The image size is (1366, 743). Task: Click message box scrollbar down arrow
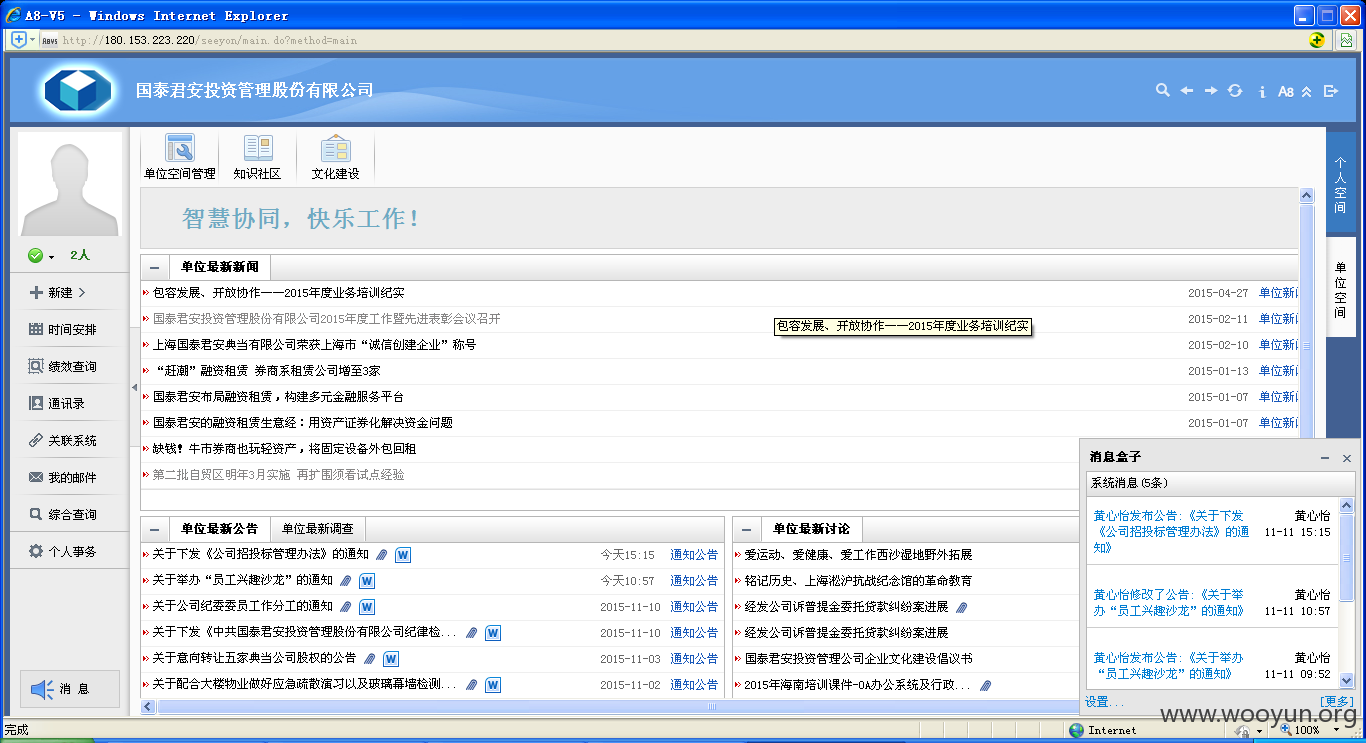[x=1346, y=680]
